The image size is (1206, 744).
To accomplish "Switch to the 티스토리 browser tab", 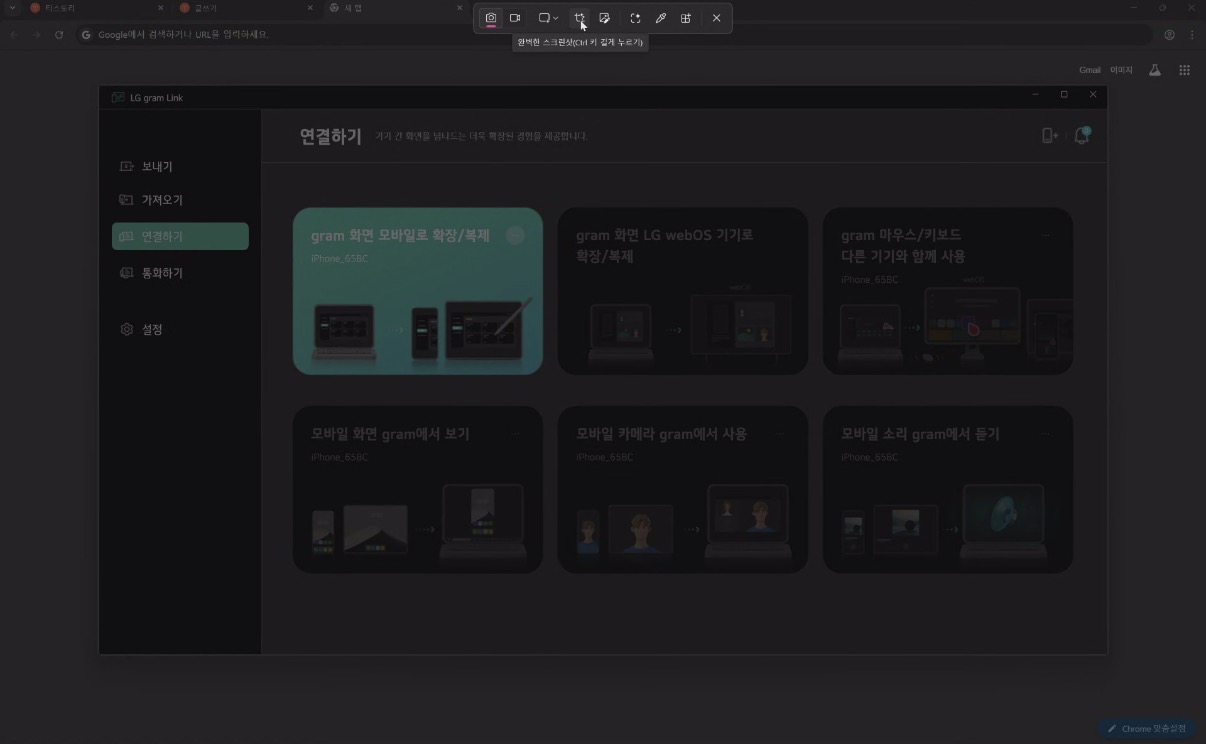I will 95,8.
